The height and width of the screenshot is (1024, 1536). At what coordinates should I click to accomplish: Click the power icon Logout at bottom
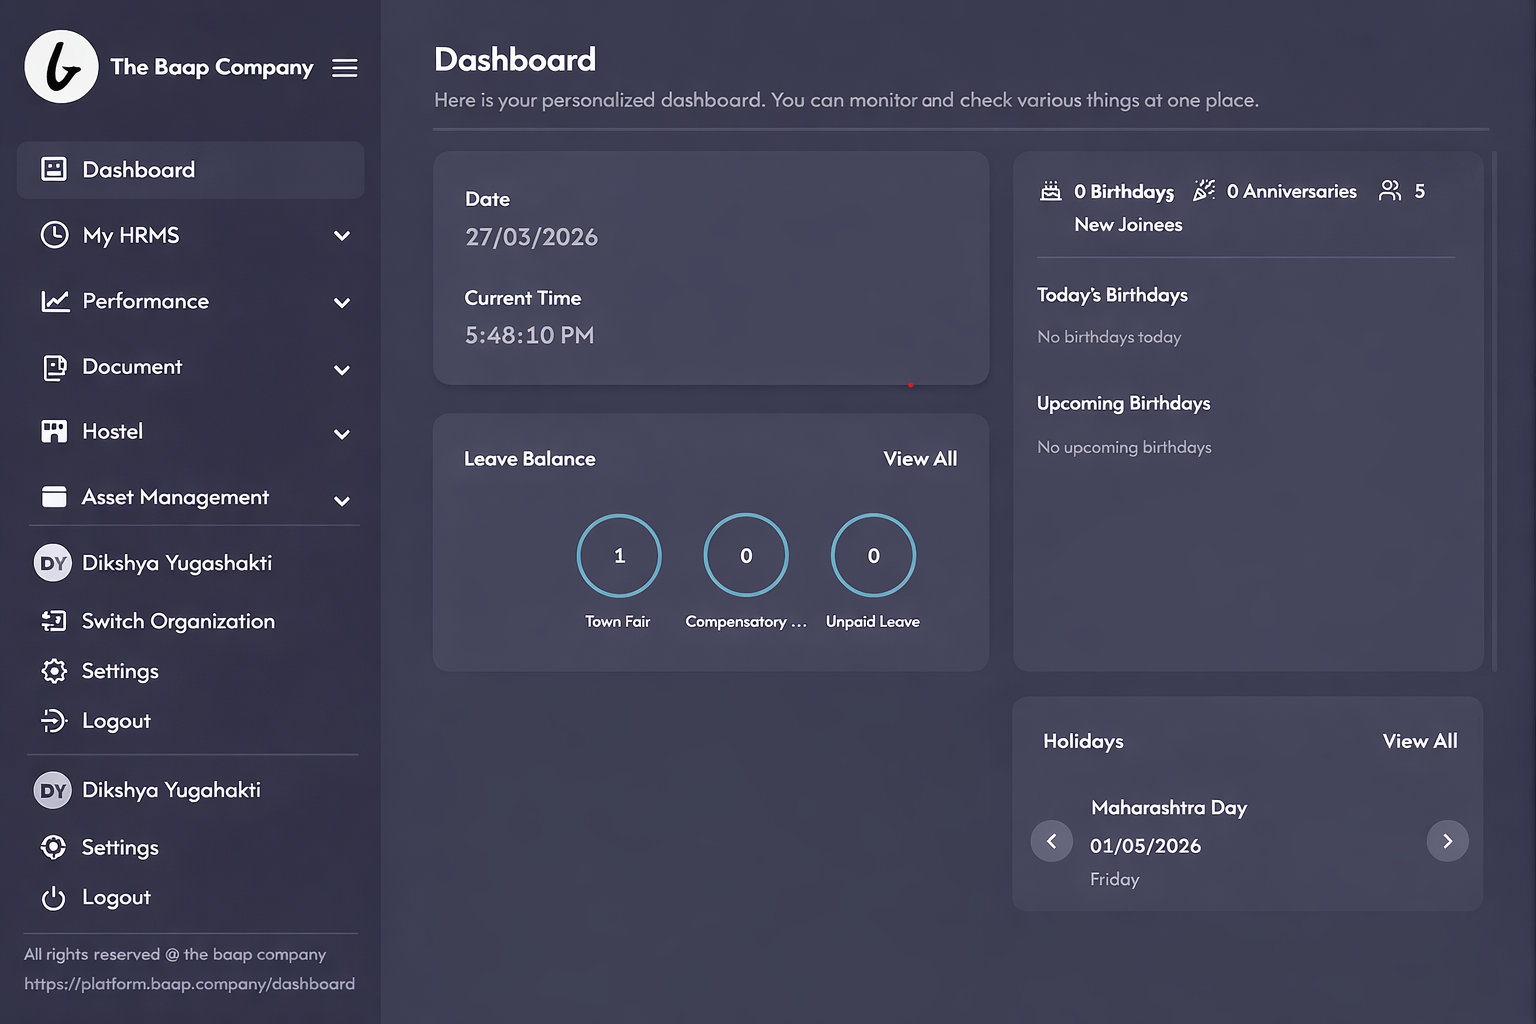[54, 898]
